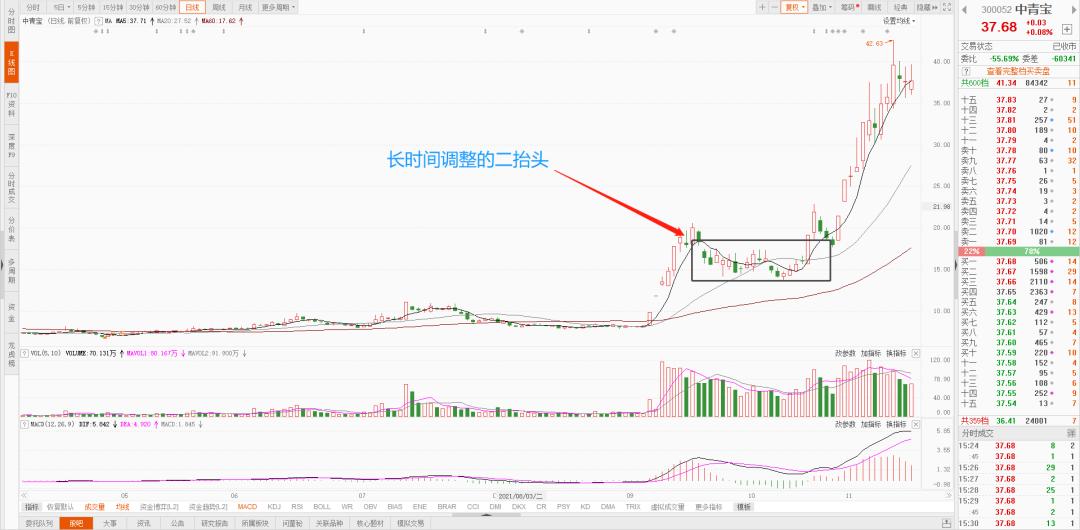Collapse the left sidebar handle arrow
Screen dimensions: 1080x530
point(2,265)
